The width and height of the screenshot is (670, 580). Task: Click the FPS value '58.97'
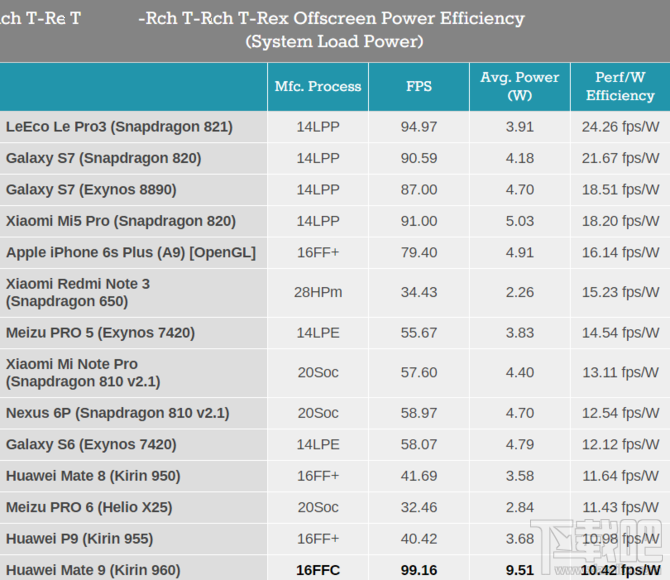point(419,413)
